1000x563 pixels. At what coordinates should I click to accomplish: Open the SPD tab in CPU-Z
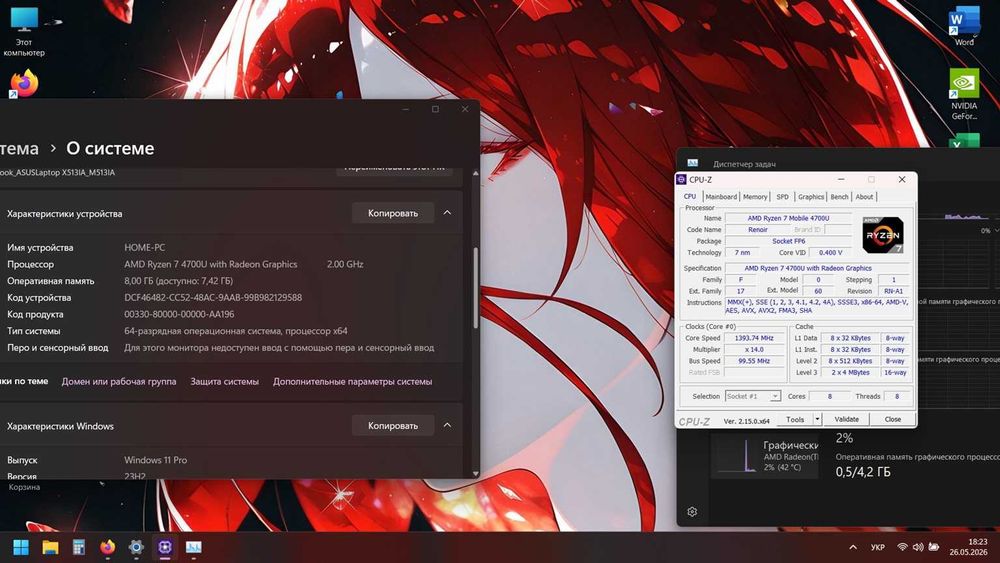[783, 196]
